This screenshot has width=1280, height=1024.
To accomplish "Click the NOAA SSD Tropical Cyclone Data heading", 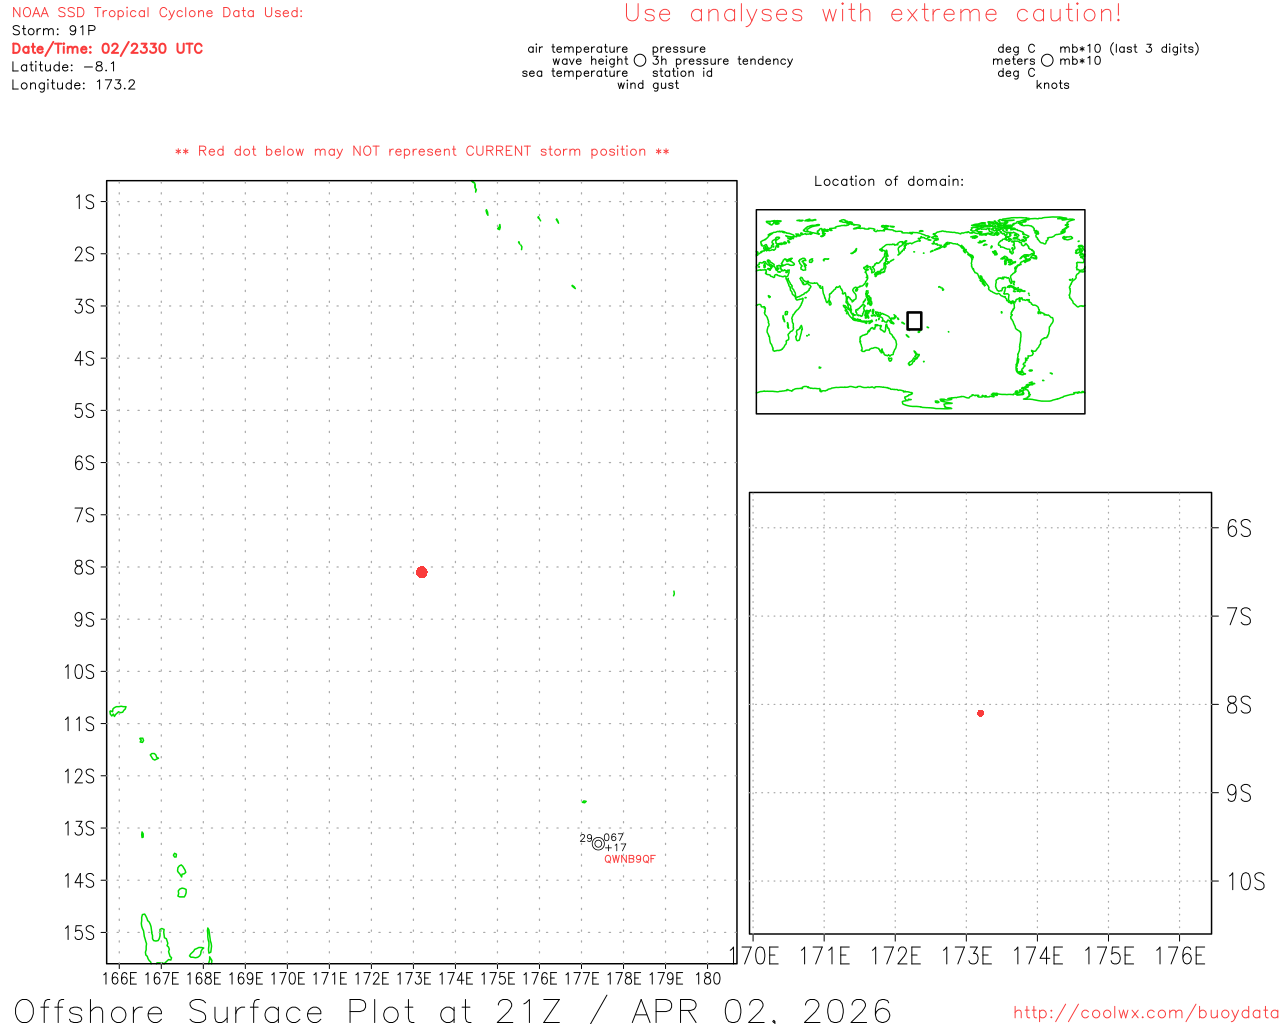I will [x=157, y=13].
